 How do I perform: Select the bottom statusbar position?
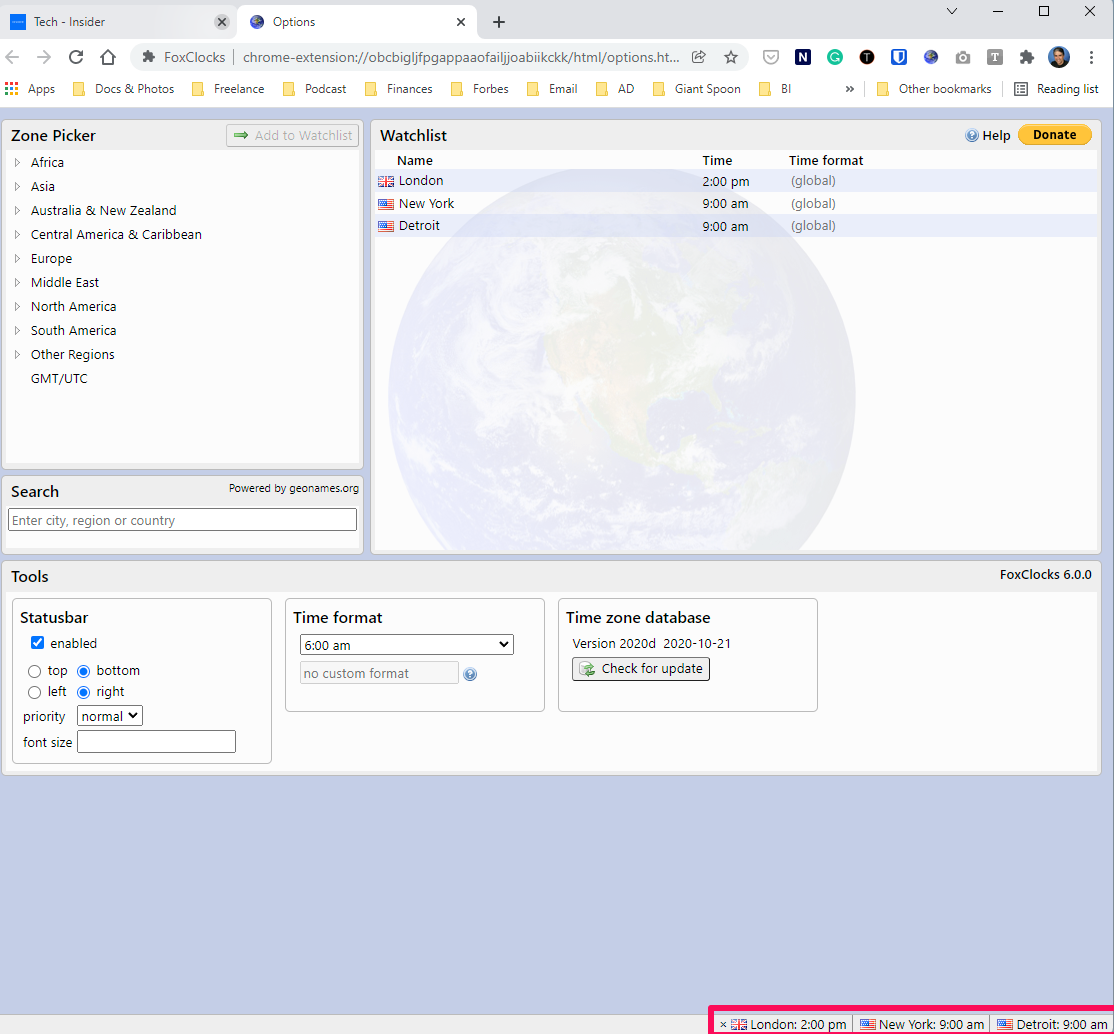(84, 671)
